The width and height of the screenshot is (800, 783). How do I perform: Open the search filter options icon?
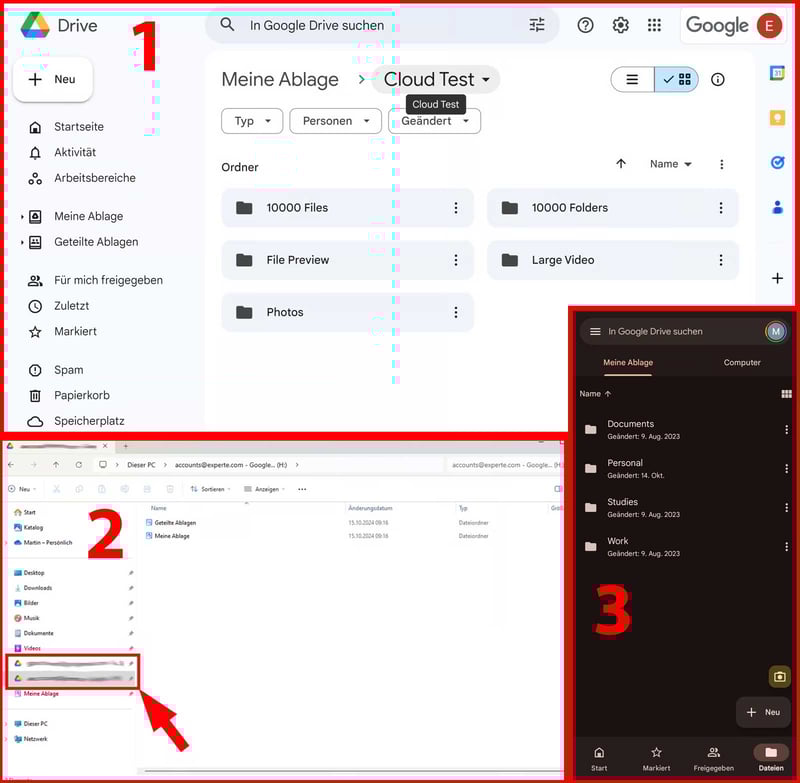pos(537,25)
